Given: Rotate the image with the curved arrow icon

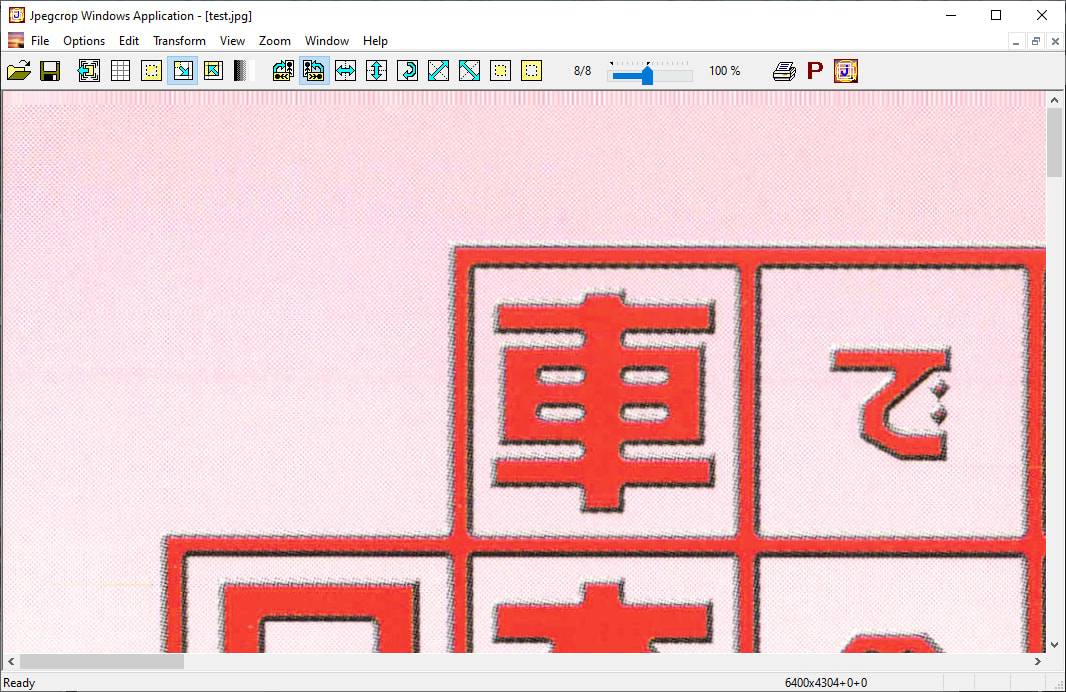Looking at the screenshot, I should point(407,71).
